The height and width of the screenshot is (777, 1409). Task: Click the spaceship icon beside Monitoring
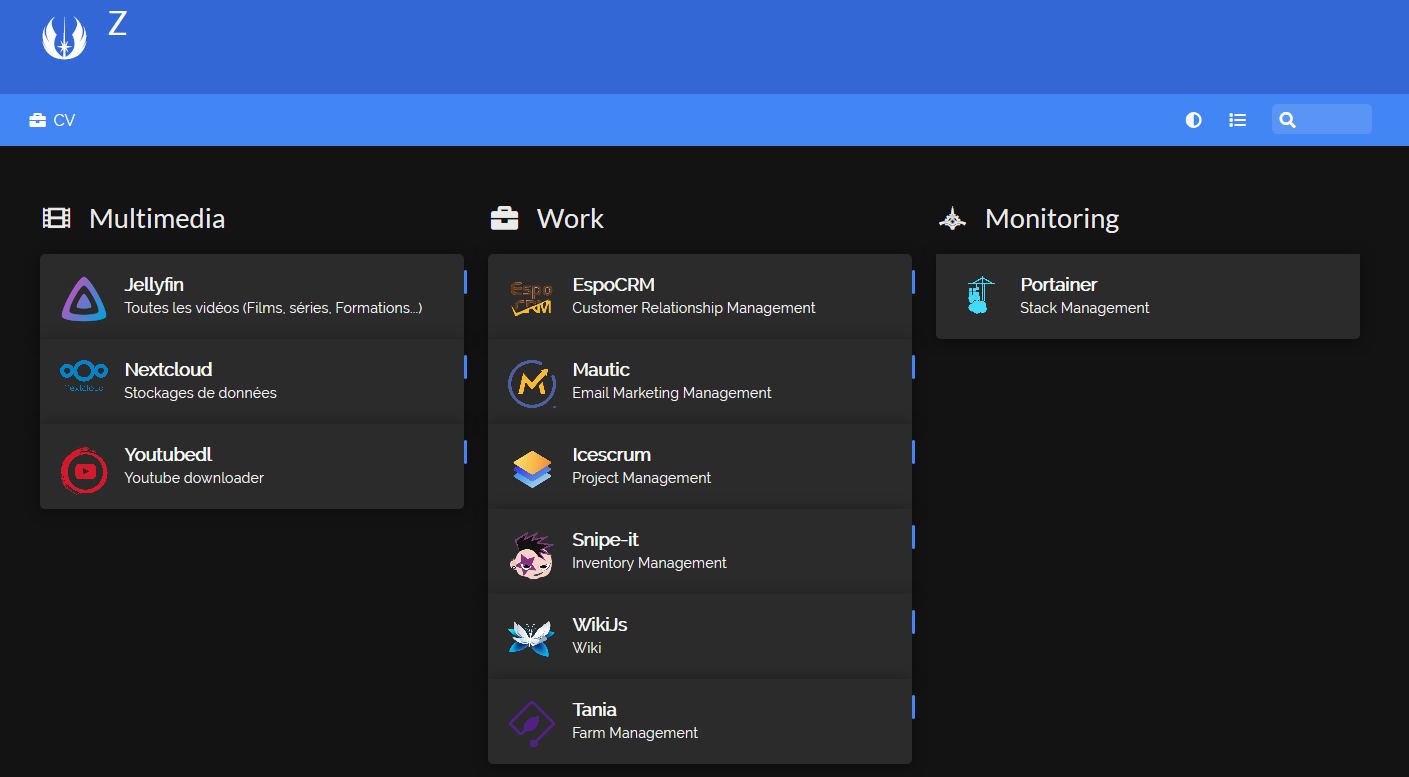[x=953, y=218]
